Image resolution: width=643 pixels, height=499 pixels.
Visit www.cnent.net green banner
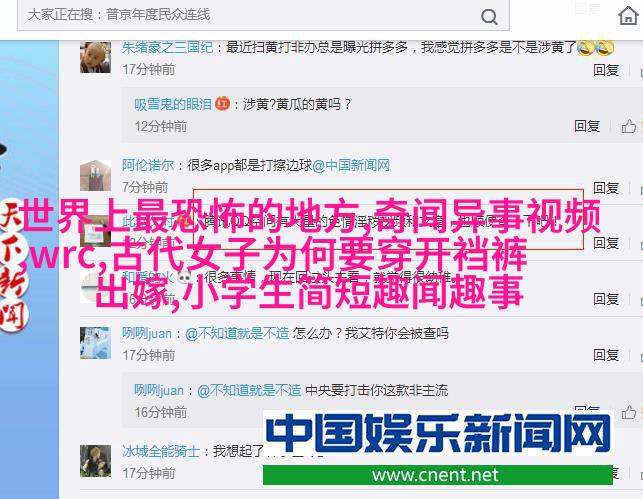[x=438, y=475]
